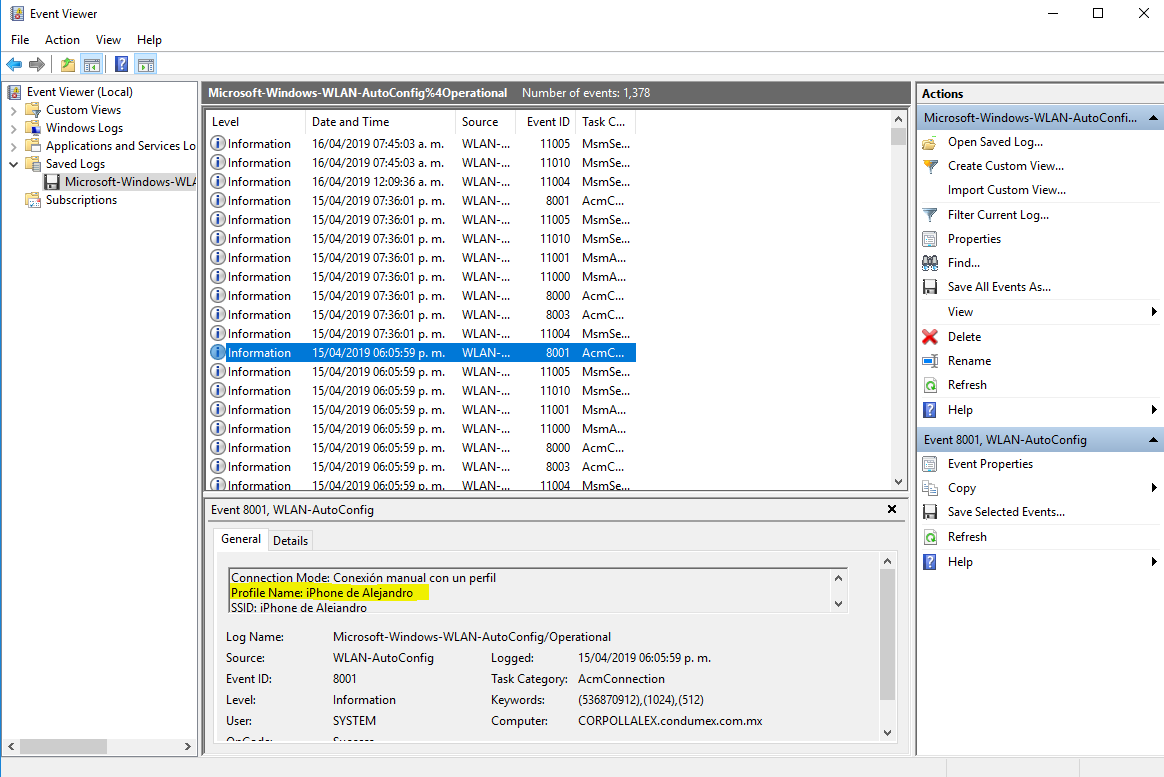Click the Back arrow toolbar icon
Screen dimensions: 1164x777
click(14, 65)
